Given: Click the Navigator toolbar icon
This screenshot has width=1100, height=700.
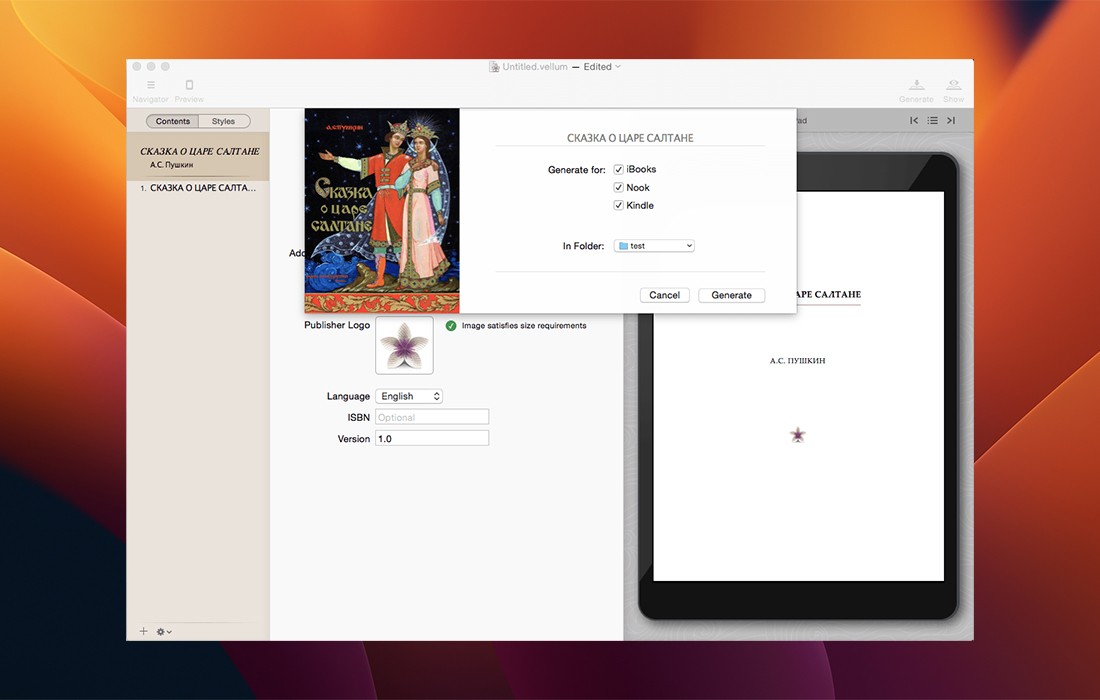Looking at the screenshot, I should [x=151, y=86].
